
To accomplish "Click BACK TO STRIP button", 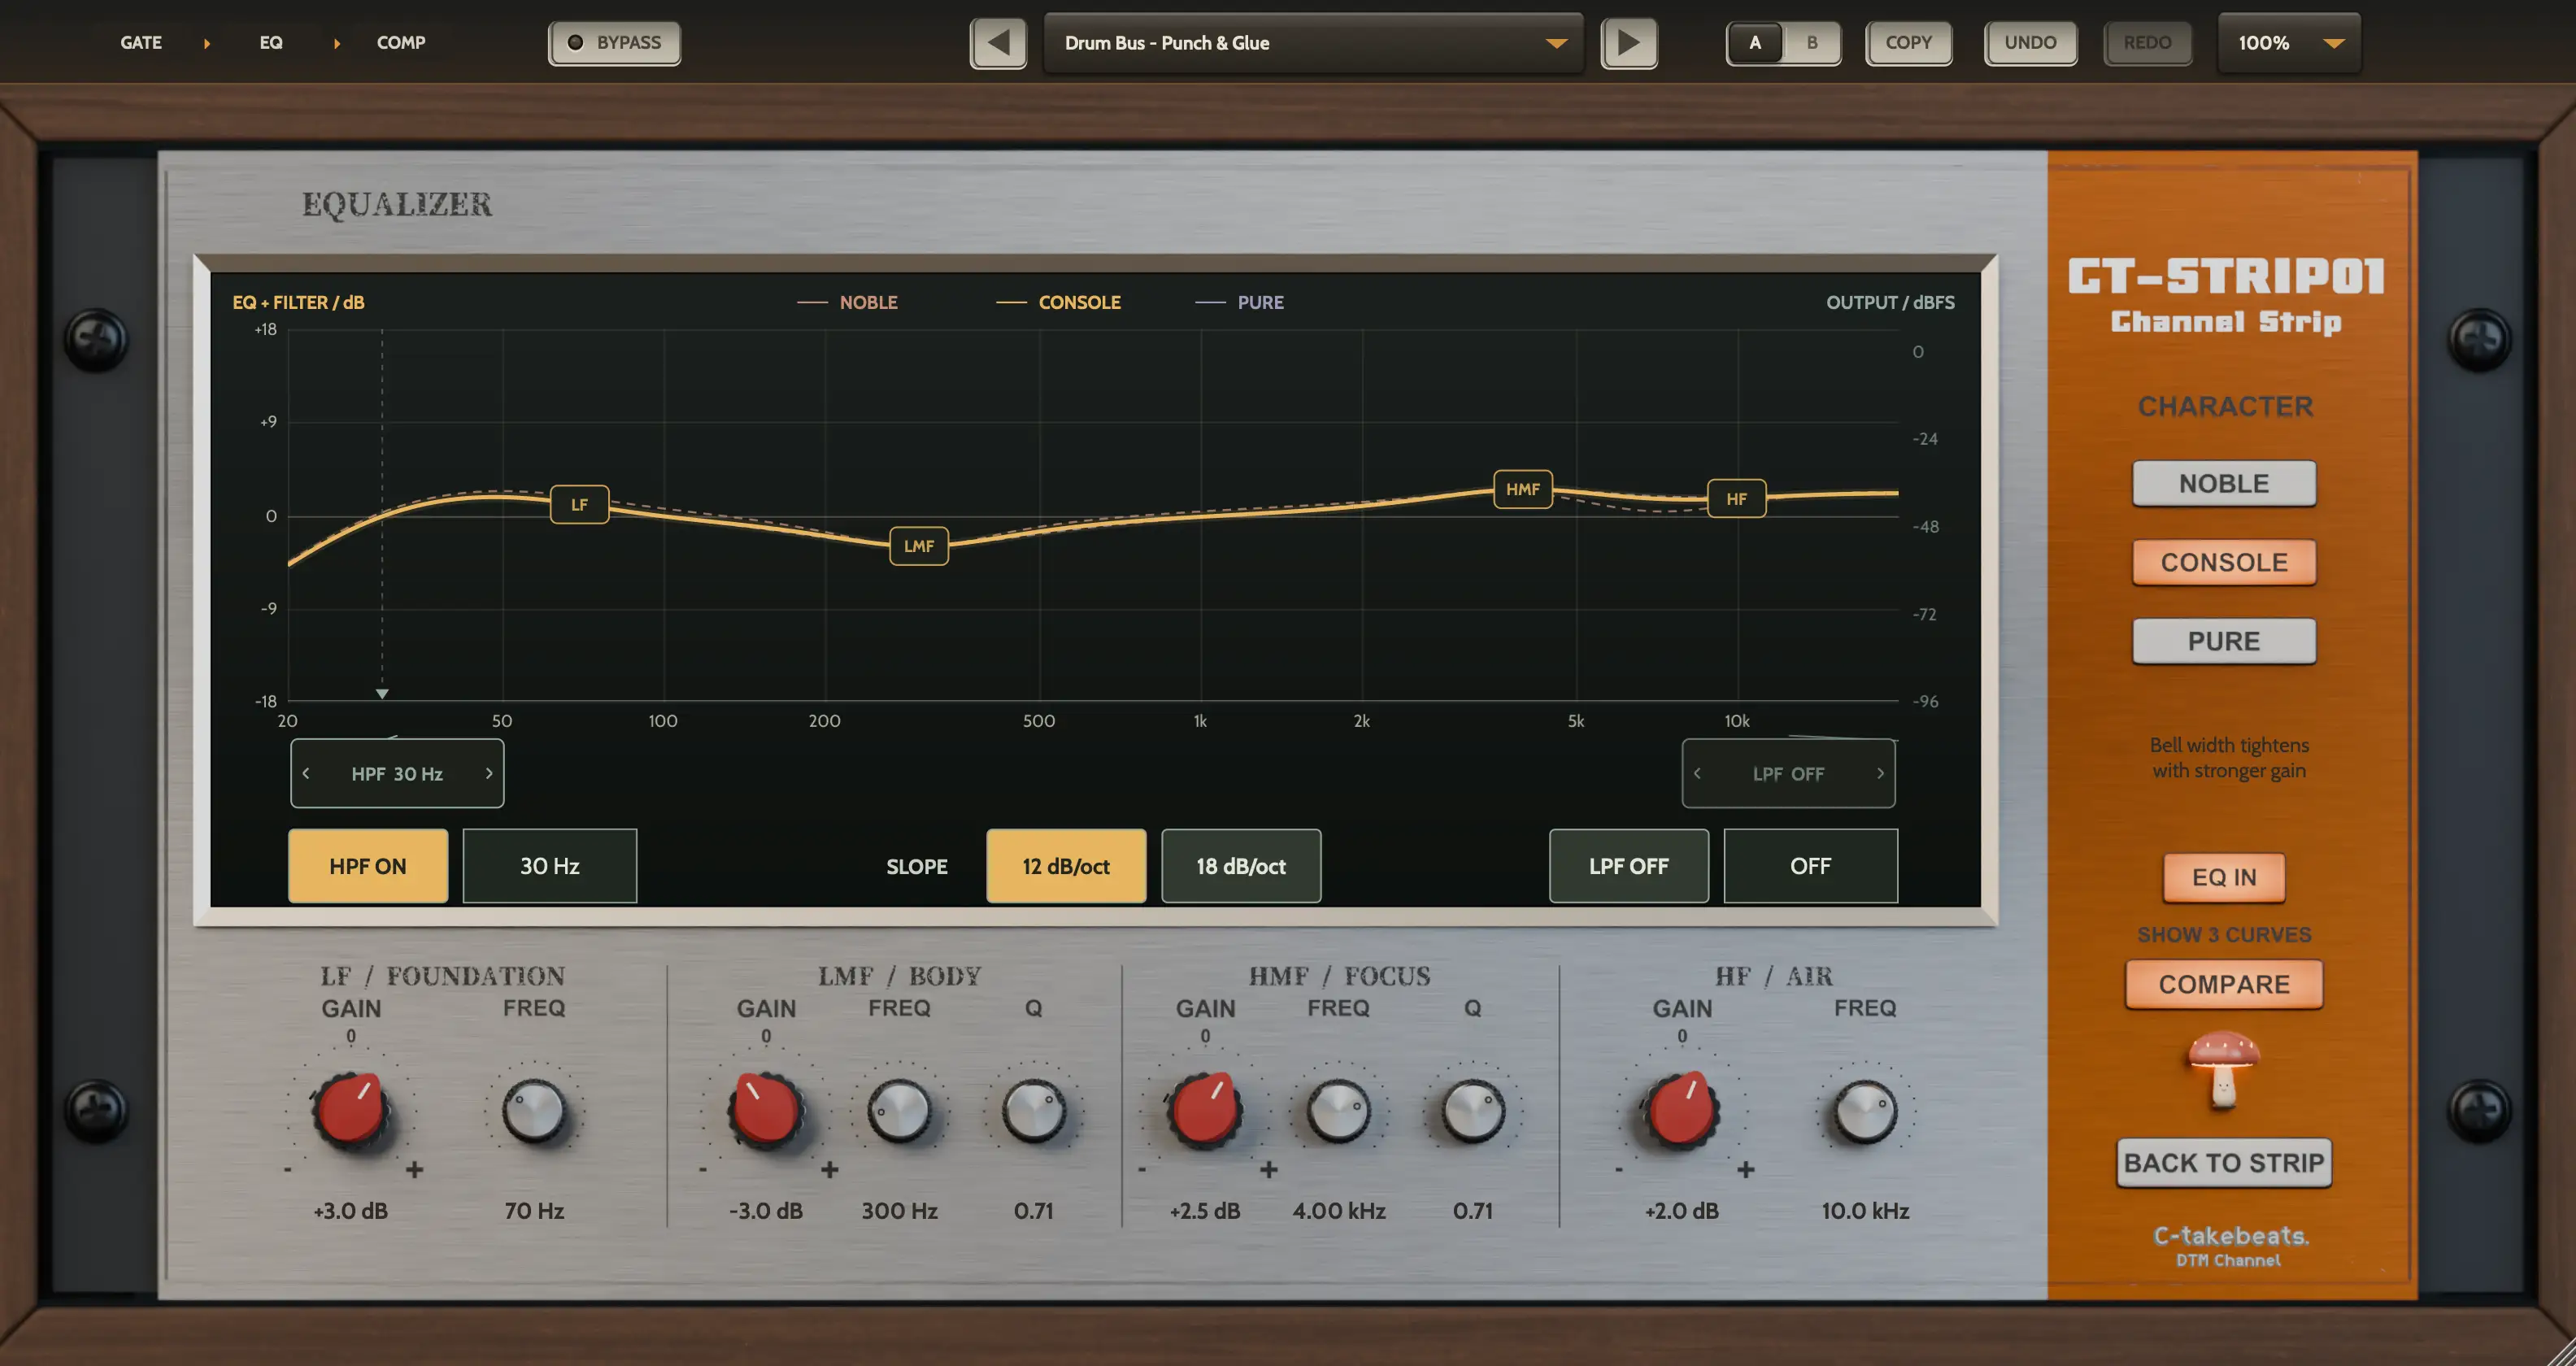I will click(2224, 1163).
